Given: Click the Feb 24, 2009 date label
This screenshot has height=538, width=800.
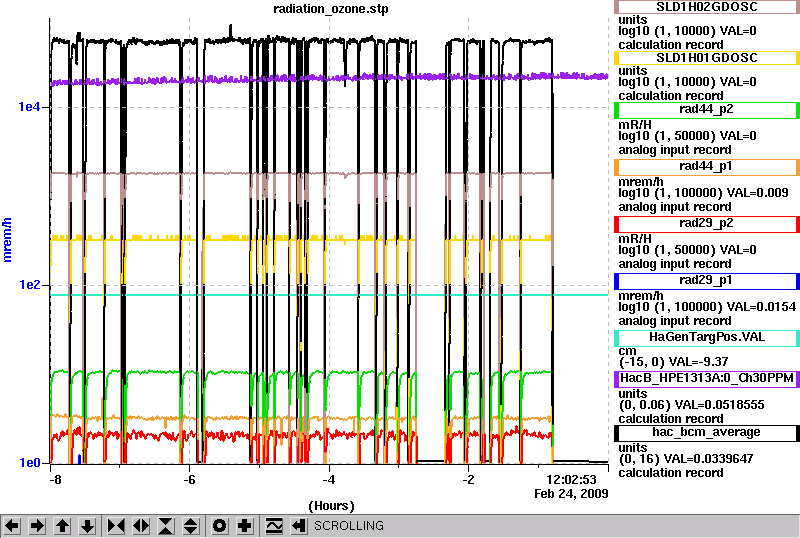Looking at the screenshot, I should point(571,494).
